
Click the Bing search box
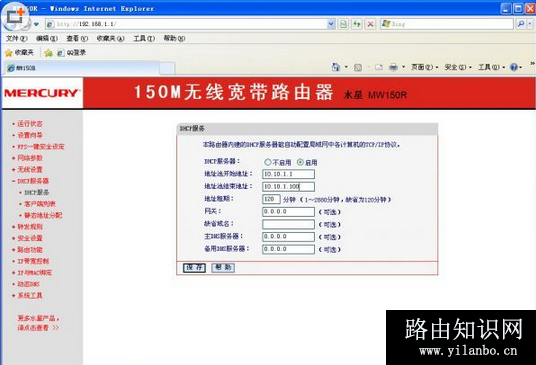pyautogui.click(x=447, y=24)
